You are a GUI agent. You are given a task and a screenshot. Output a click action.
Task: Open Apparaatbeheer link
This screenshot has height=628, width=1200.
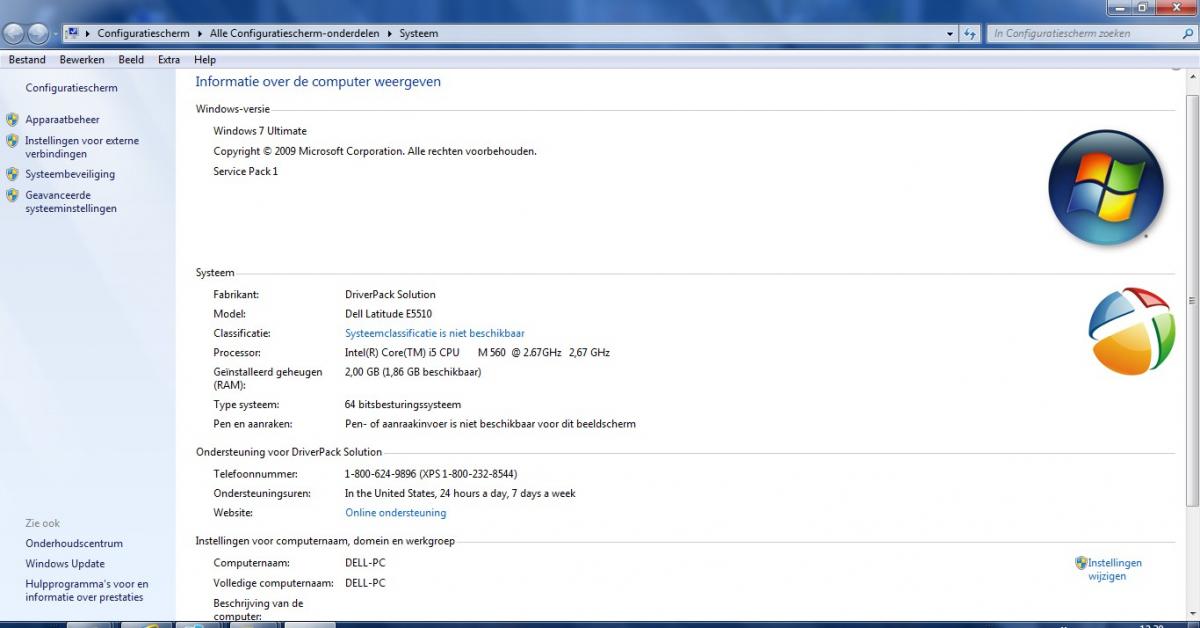coord(62,119)
